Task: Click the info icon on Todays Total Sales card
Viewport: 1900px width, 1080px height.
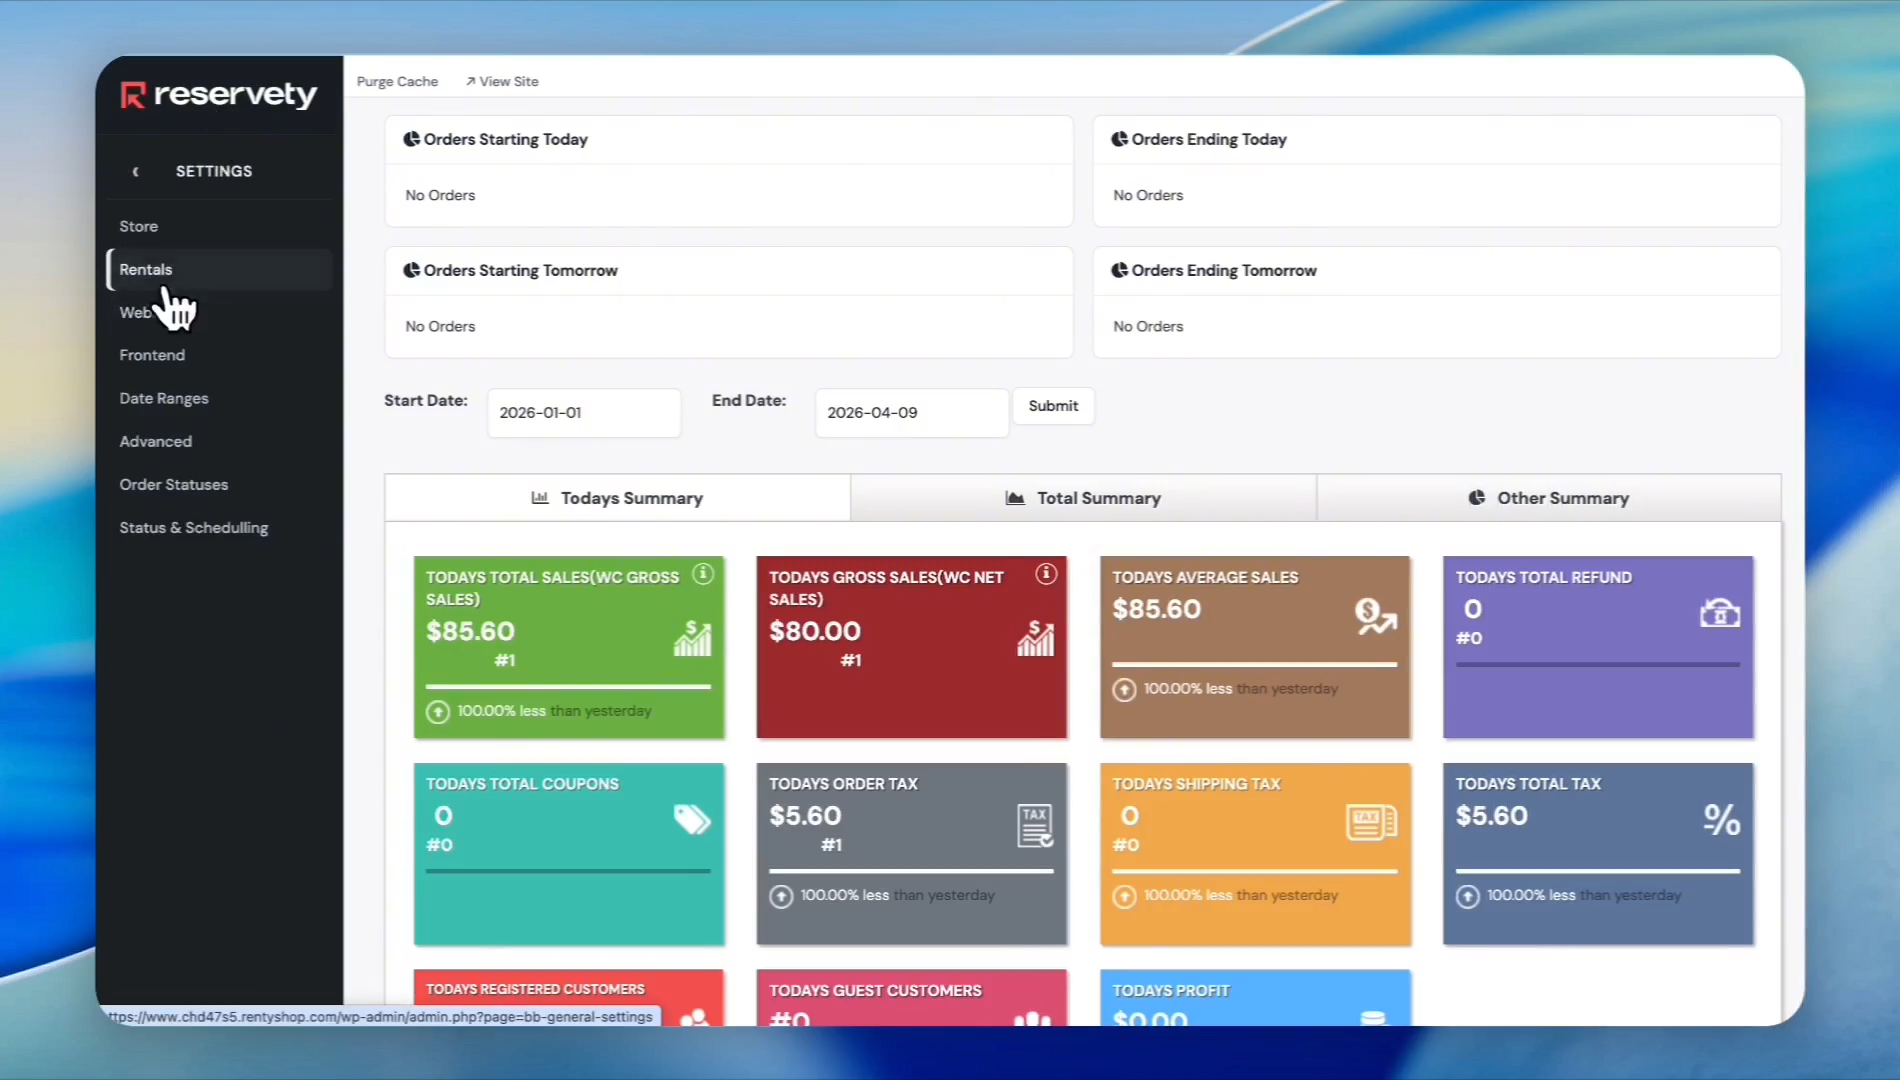Action: coord(703,574)
